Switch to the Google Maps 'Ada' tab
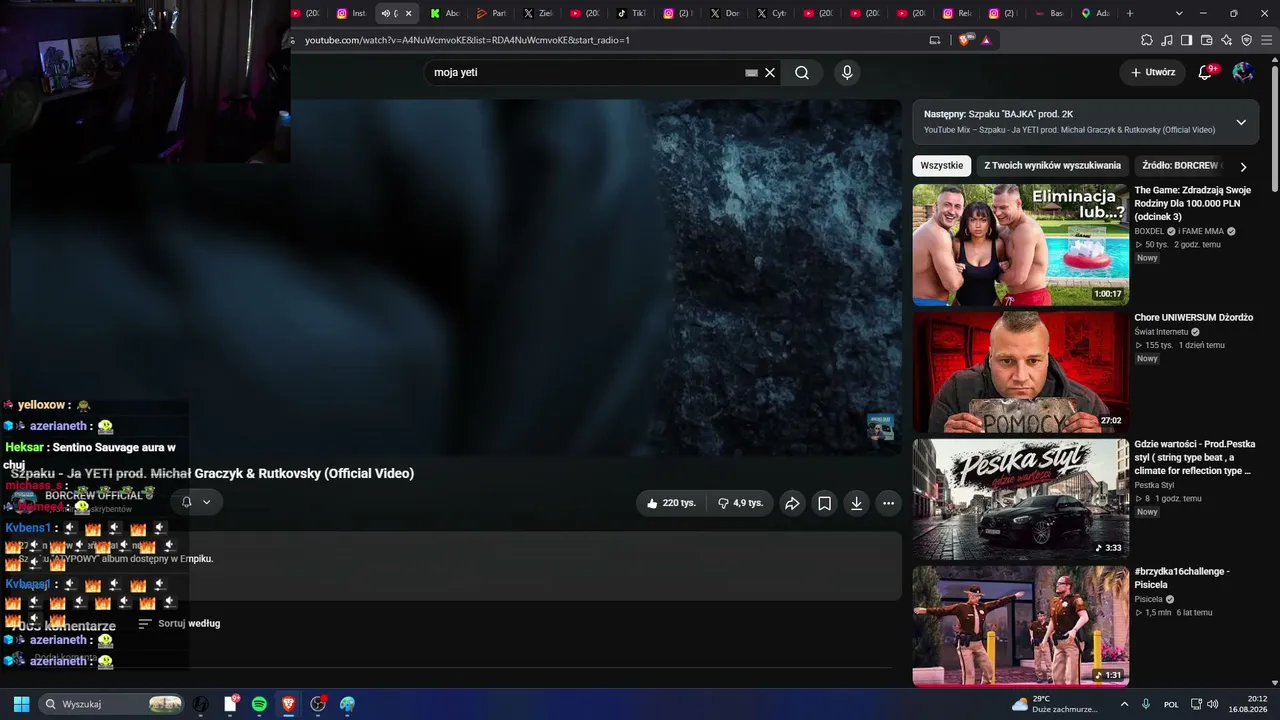The image size is (1280, 720). point(1097,13)
